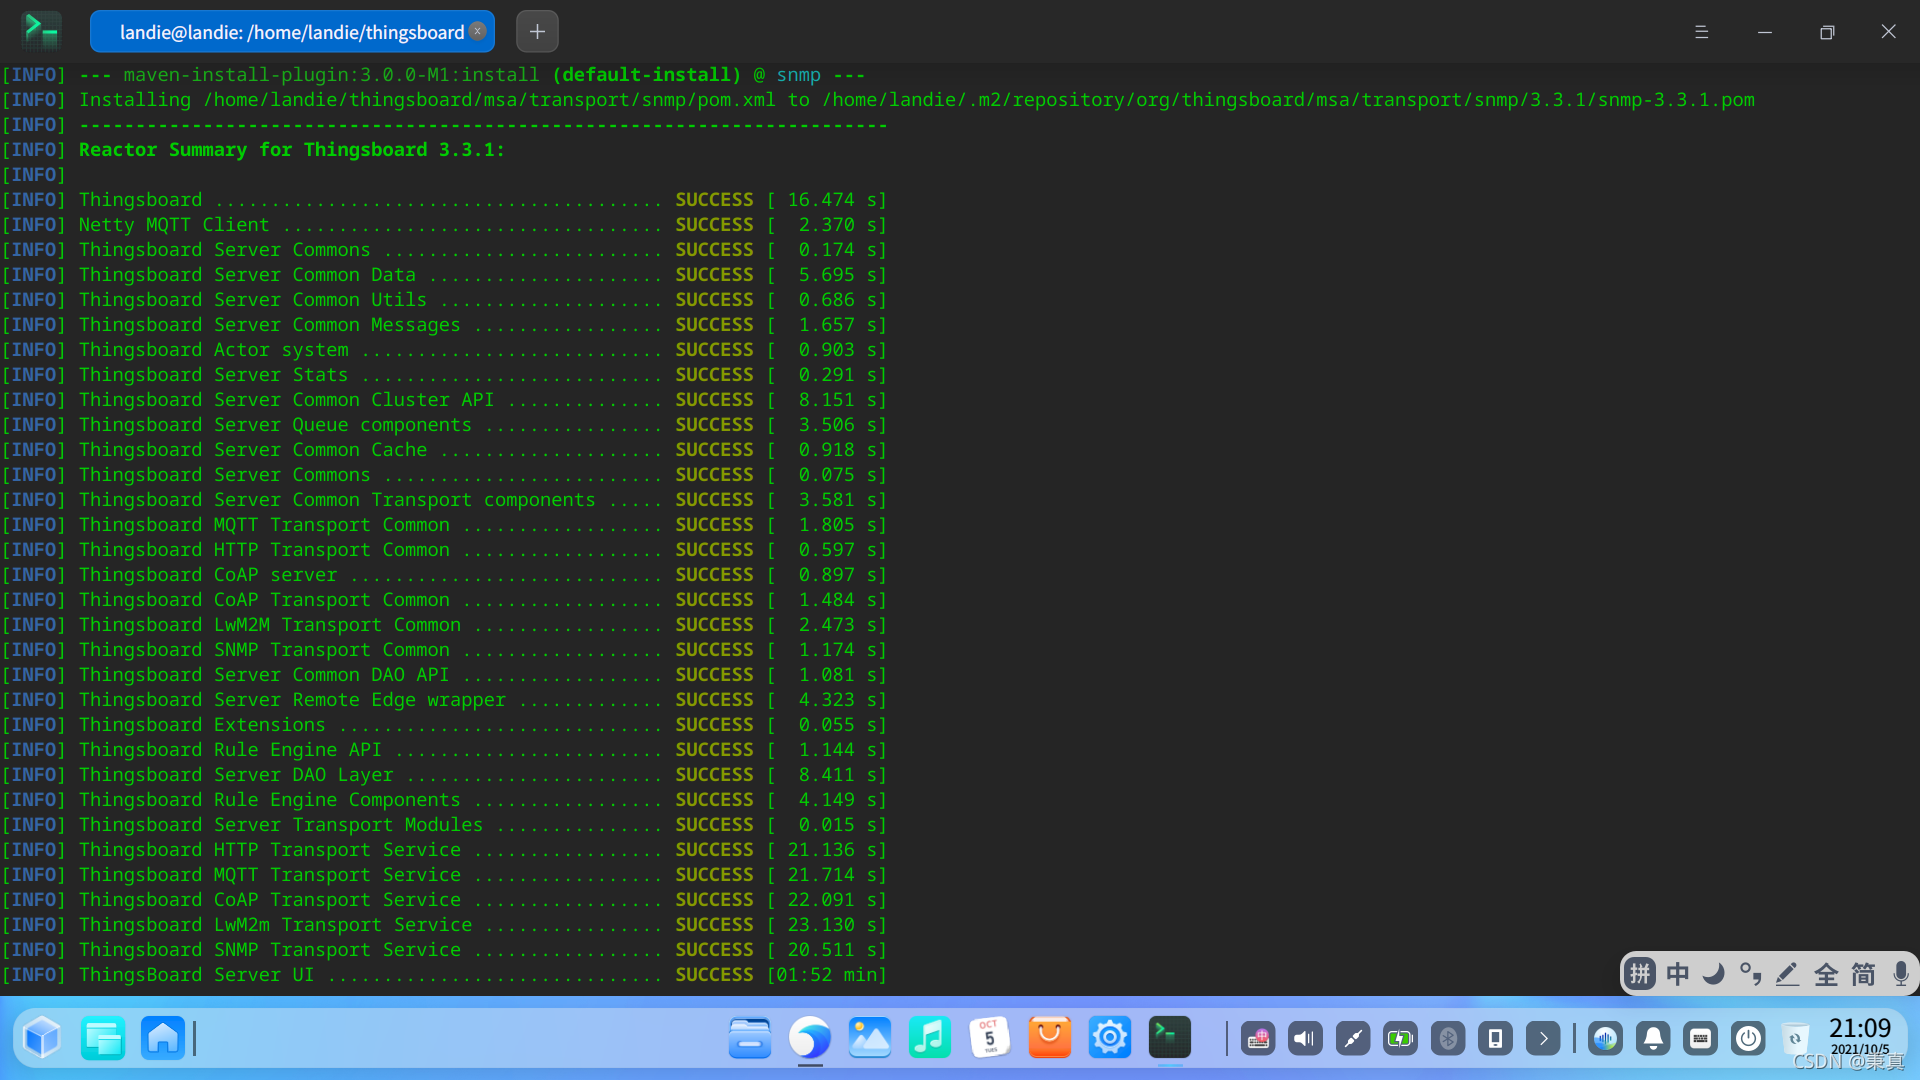Screen dimensions: 1920x1080
Task: Click the mobile device tray icon
Action: [1495, 1039]
